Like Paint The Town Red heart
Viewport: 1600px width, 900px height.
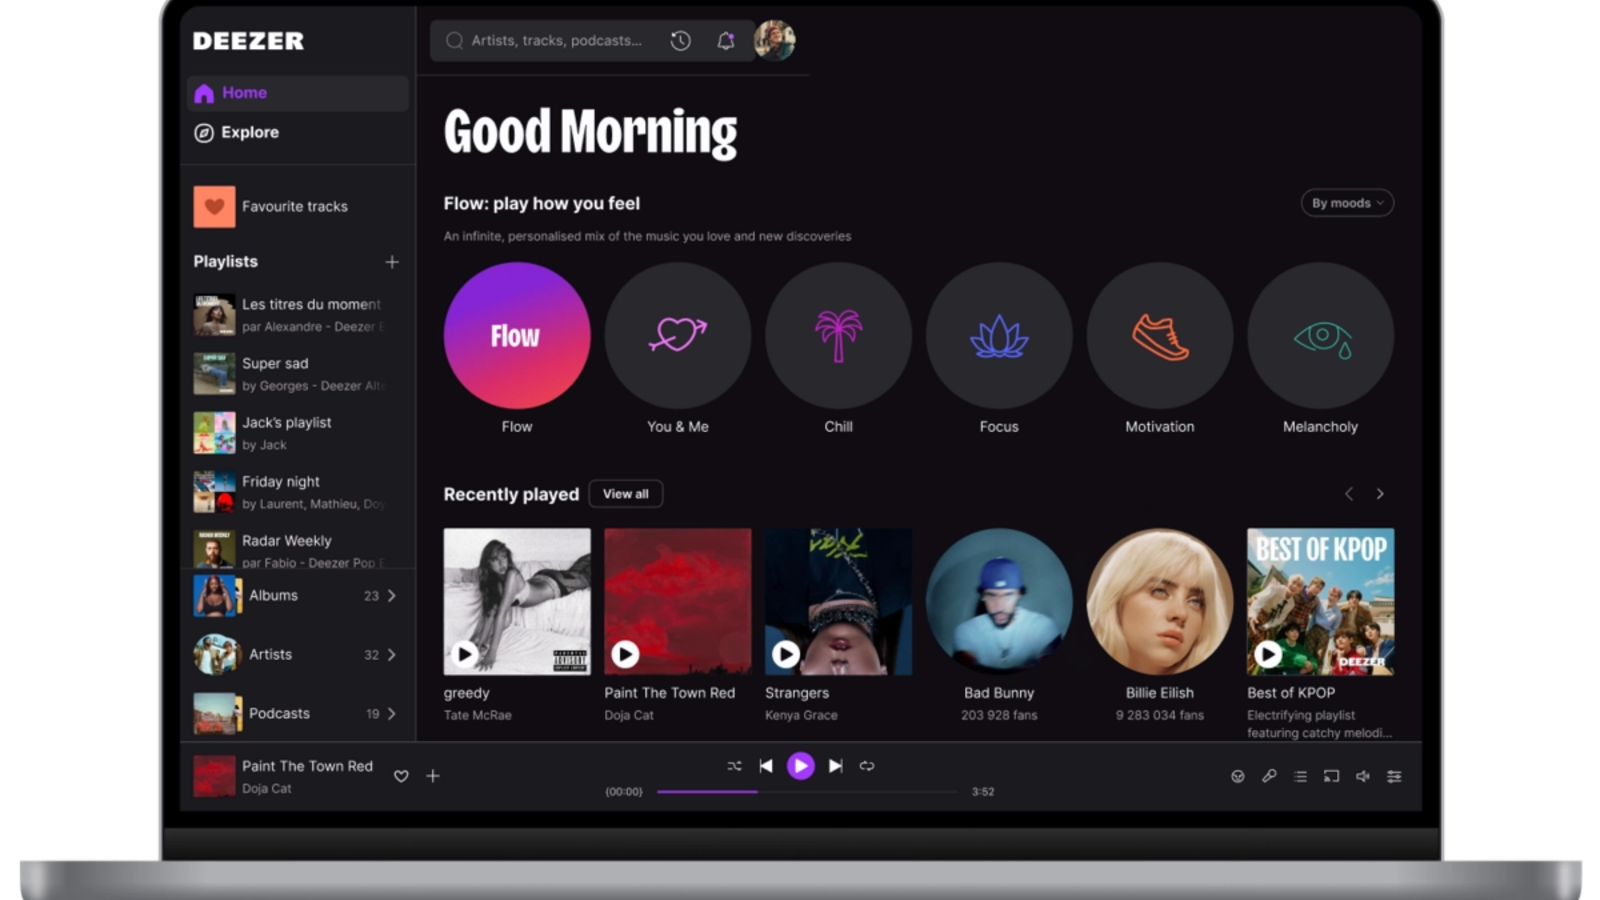401,776
